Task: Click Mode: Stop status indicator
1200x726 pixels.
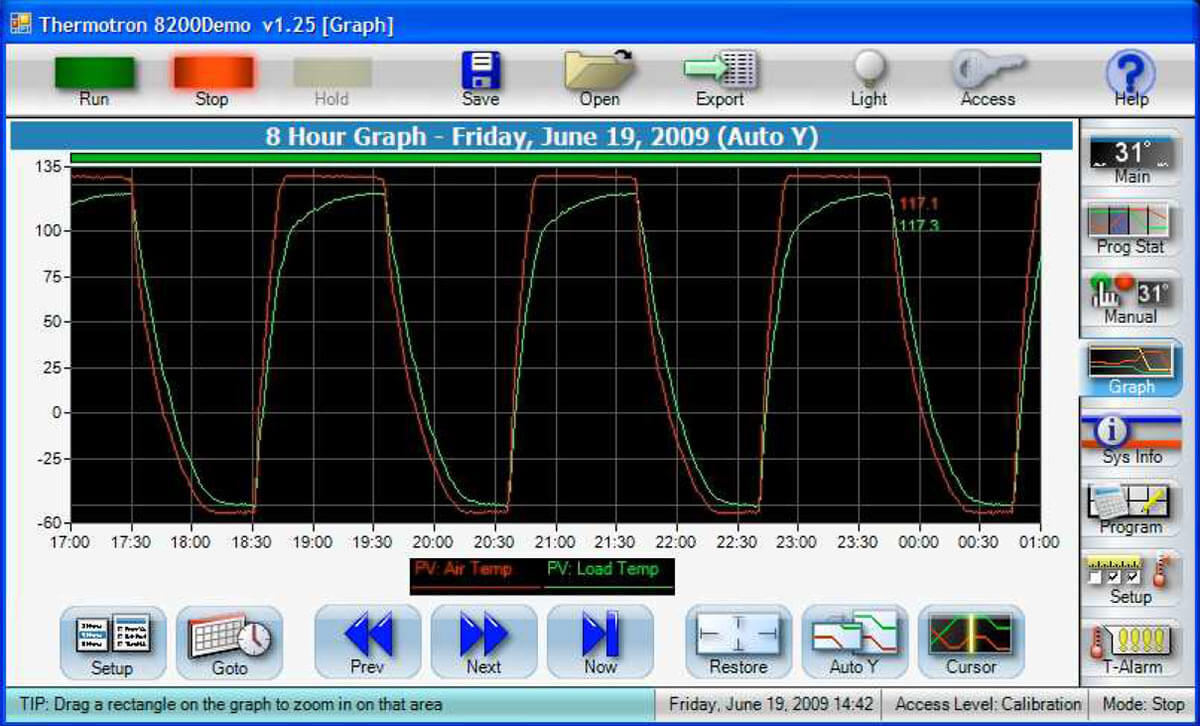Action: pyautogui.click(x=1143, y=704)
